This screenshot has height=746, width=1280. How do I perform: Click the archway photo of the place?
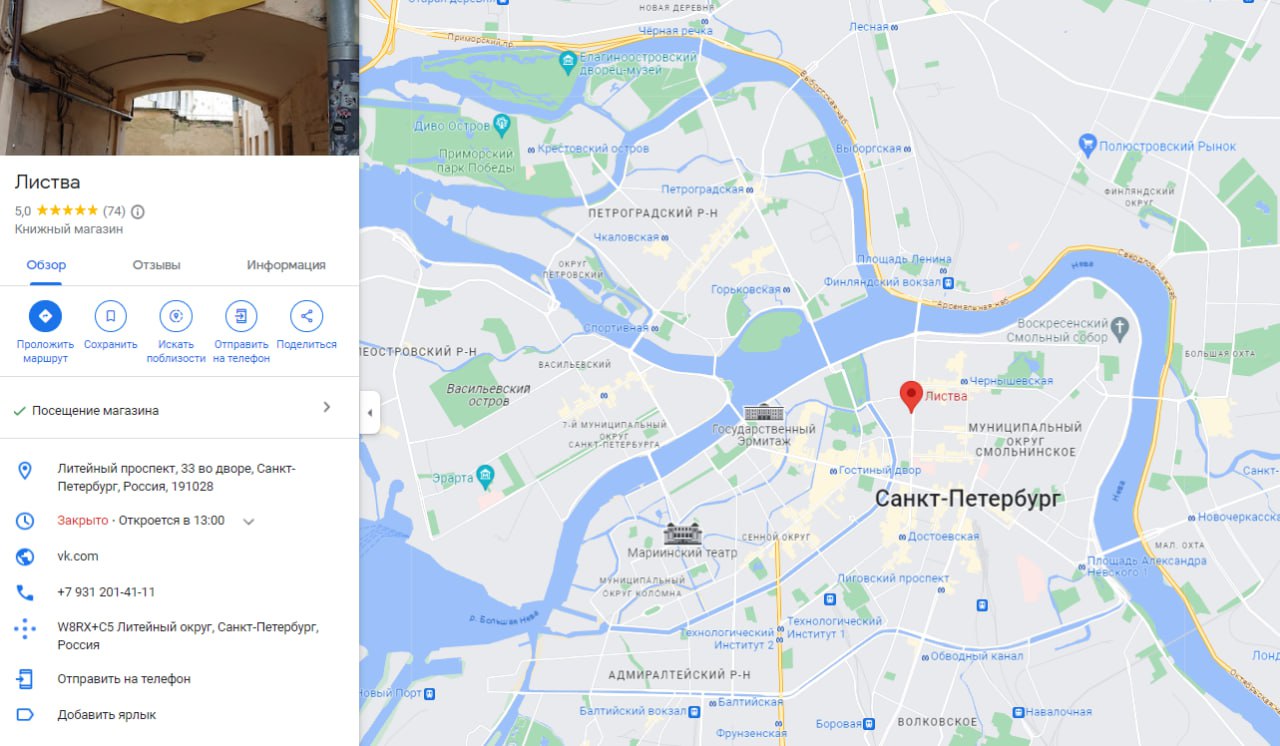(179, 77)
